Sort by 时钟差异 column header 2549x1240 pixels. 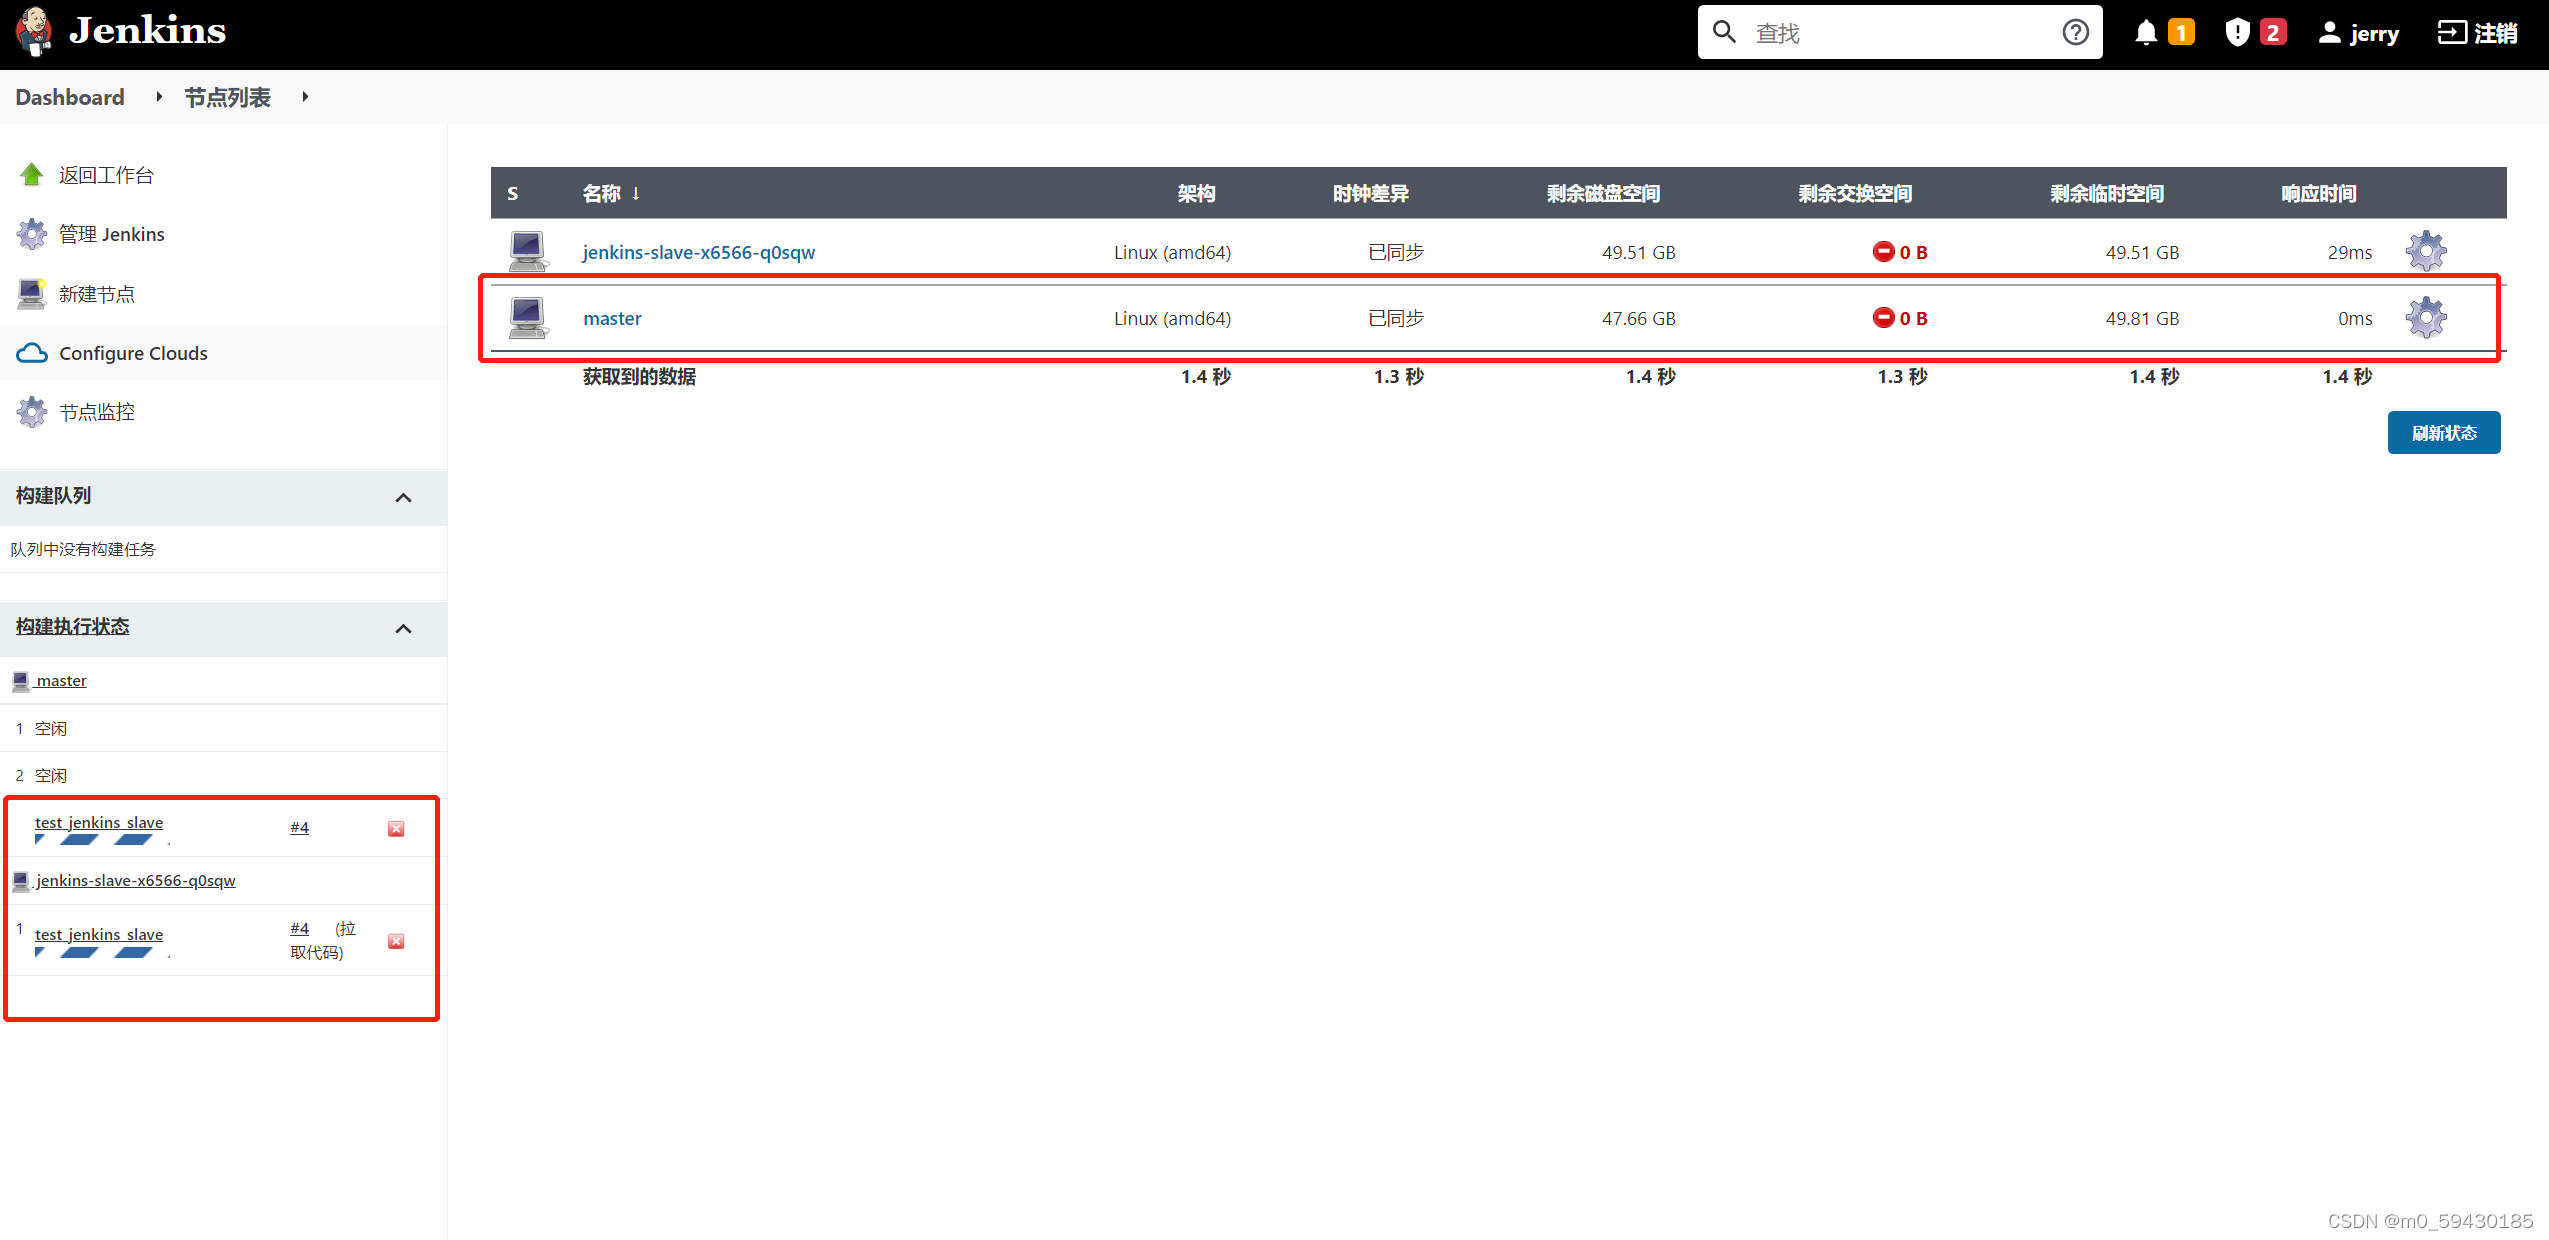(x=1371, y=193)
